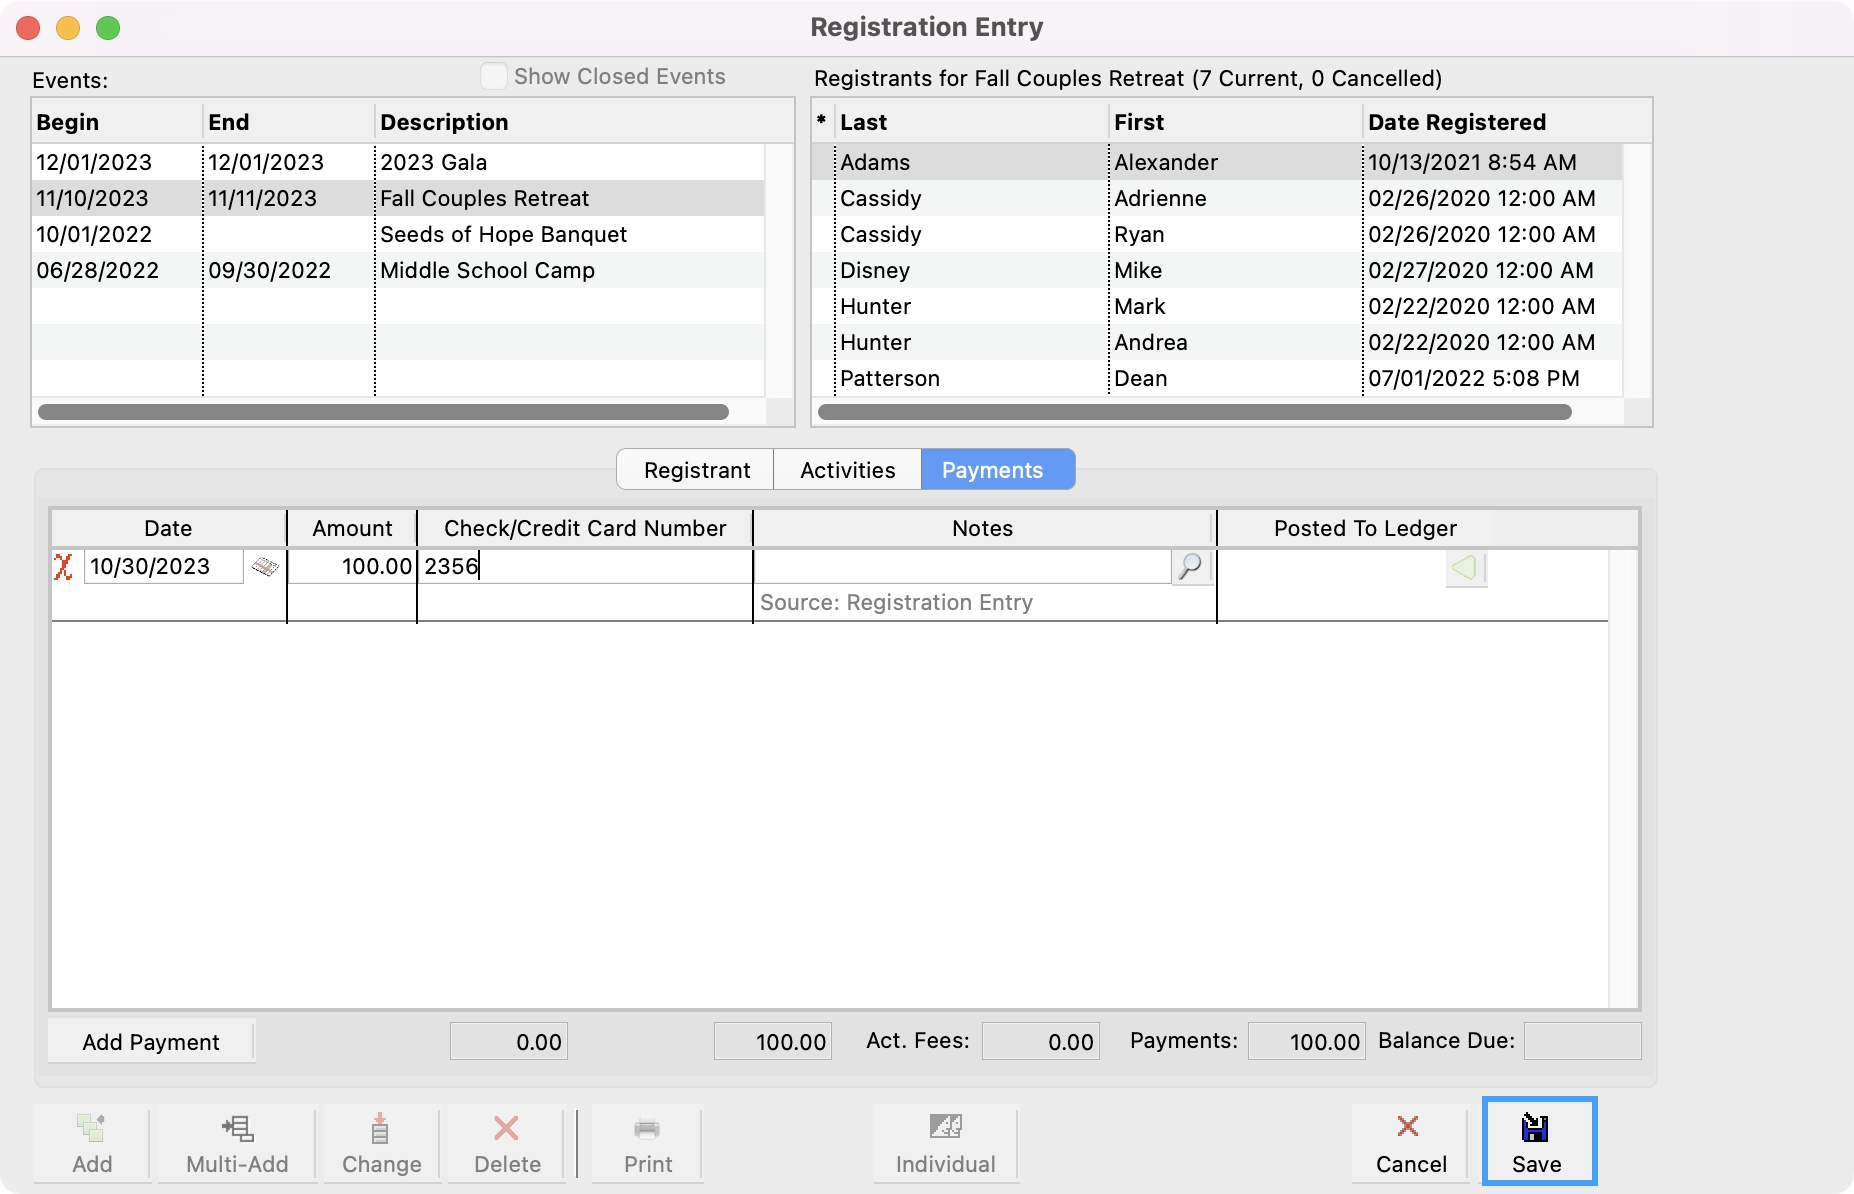Viewport: 1854px width, 1194px height.
Task: Switch to the Registrant tab
Action: tap(696, 470)
